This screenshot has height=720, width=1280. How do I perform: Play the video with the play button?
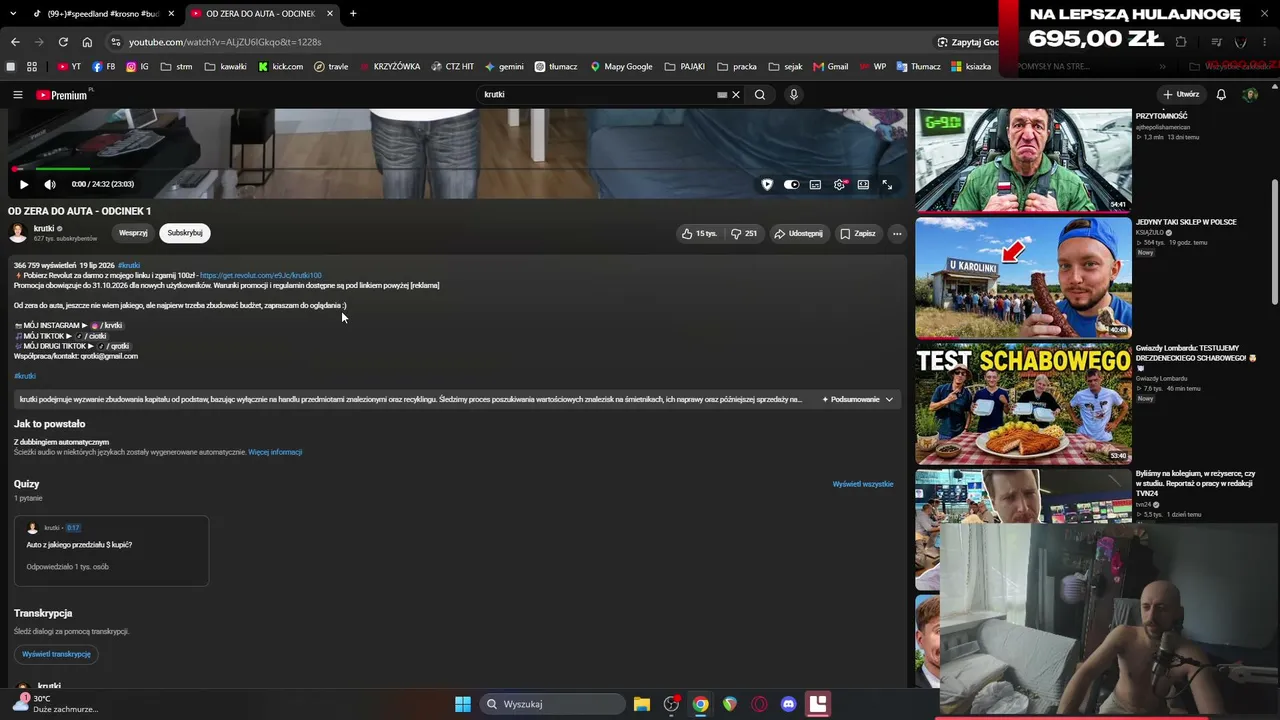tap(24, 184)
